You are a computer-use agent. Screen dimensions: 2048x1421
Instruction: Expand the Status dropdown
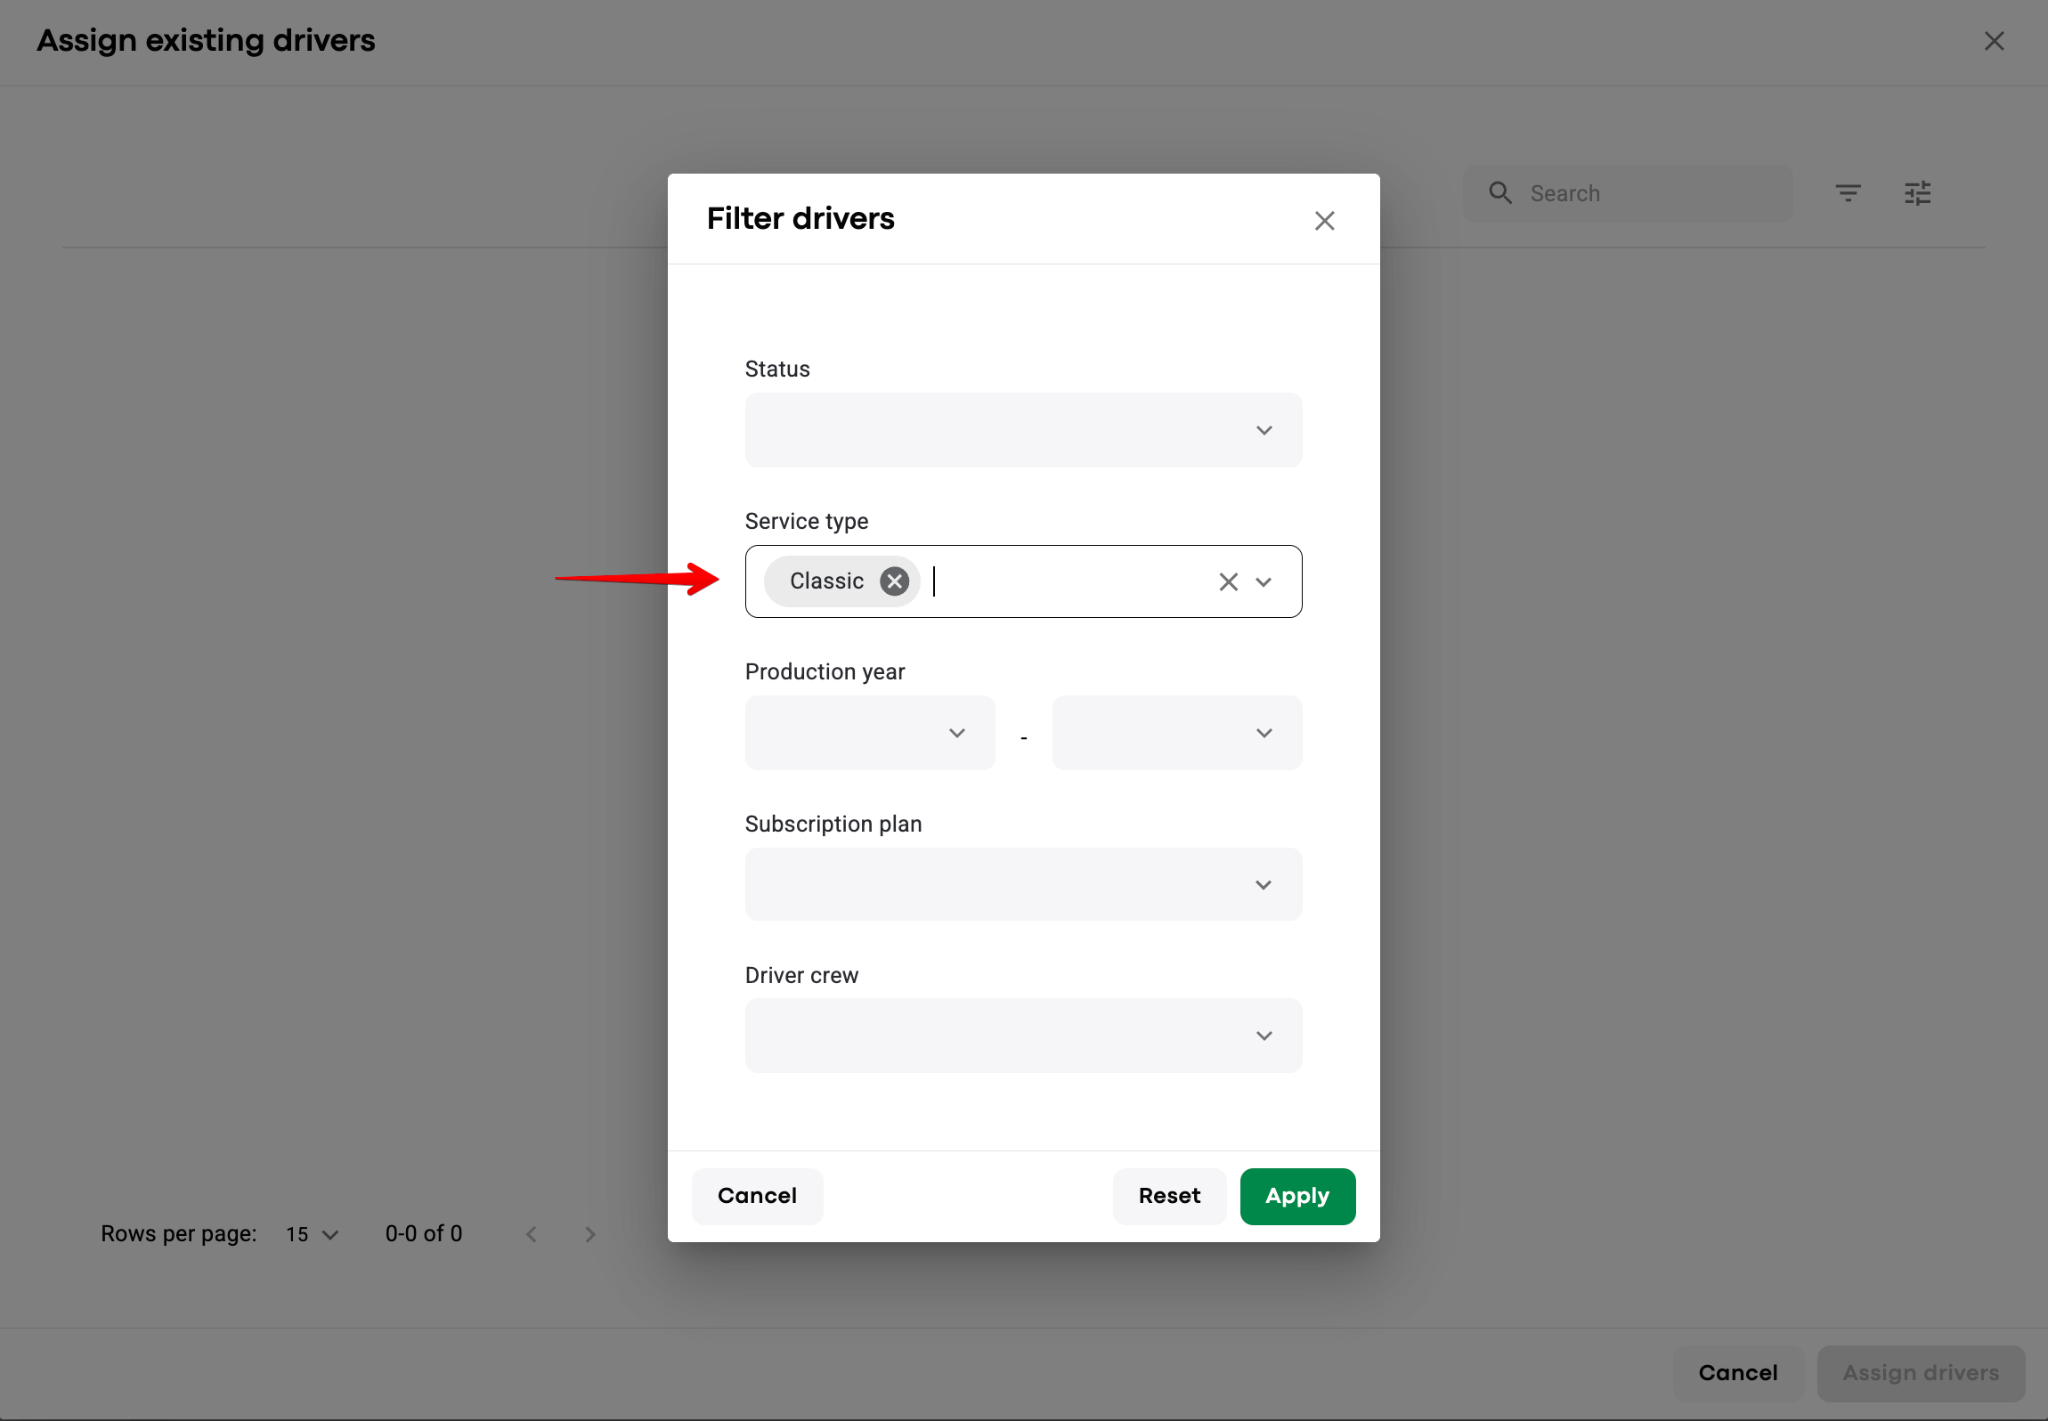[x=1023, y=430]
